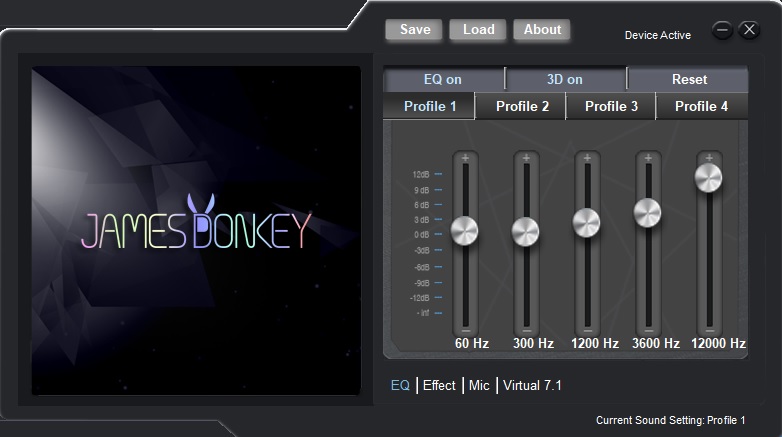Click the plus icon above 60 Hz slider

point(465,158)
